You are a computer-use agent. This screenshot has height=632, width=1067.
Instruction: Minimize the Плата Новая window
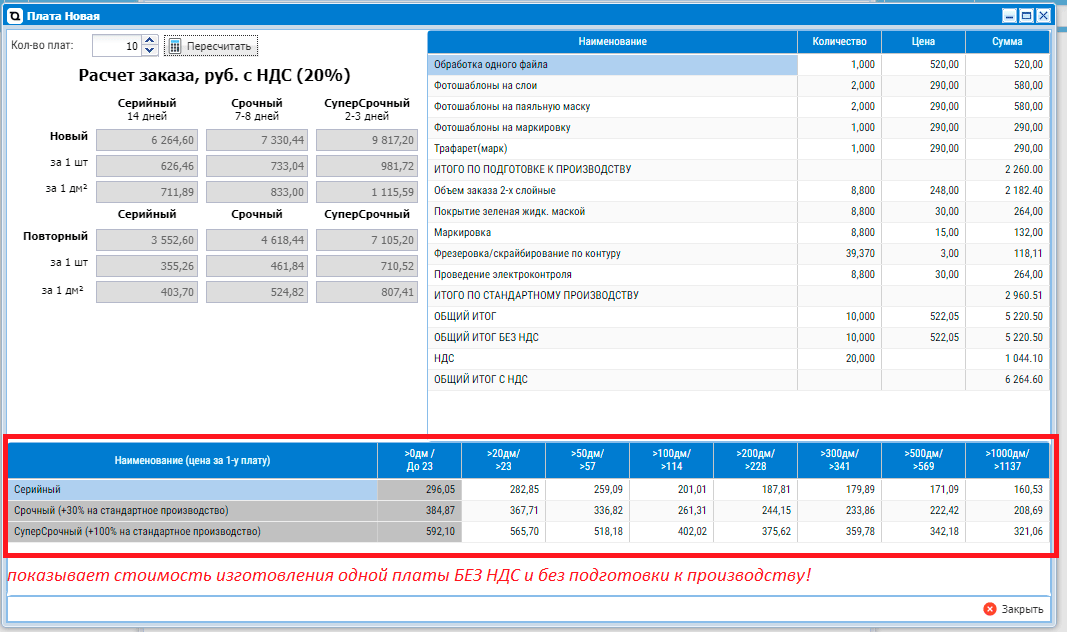click(1009, 16)
